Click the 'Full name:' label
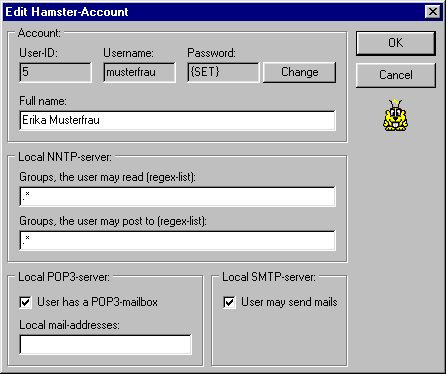This screenshot has width=446, height=374. click(43, 101)
